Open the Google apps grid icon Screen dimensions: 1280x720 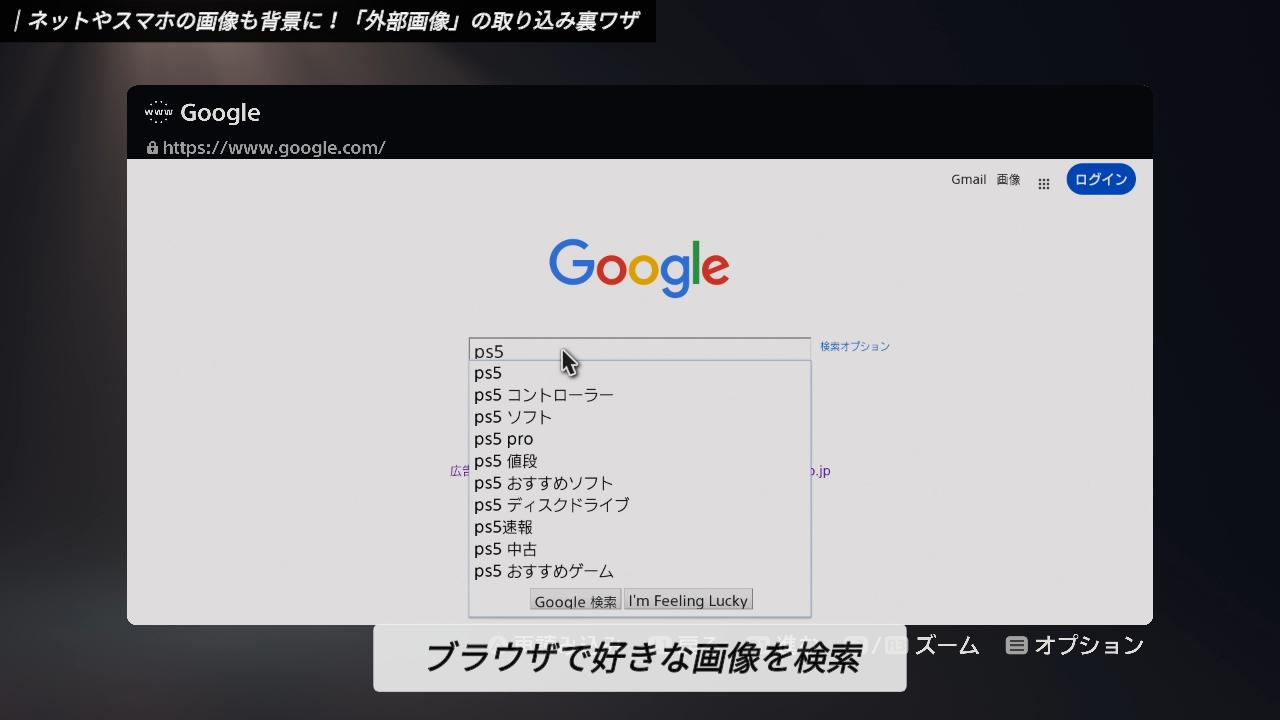pyautogui.click(x=1043, y=184)
